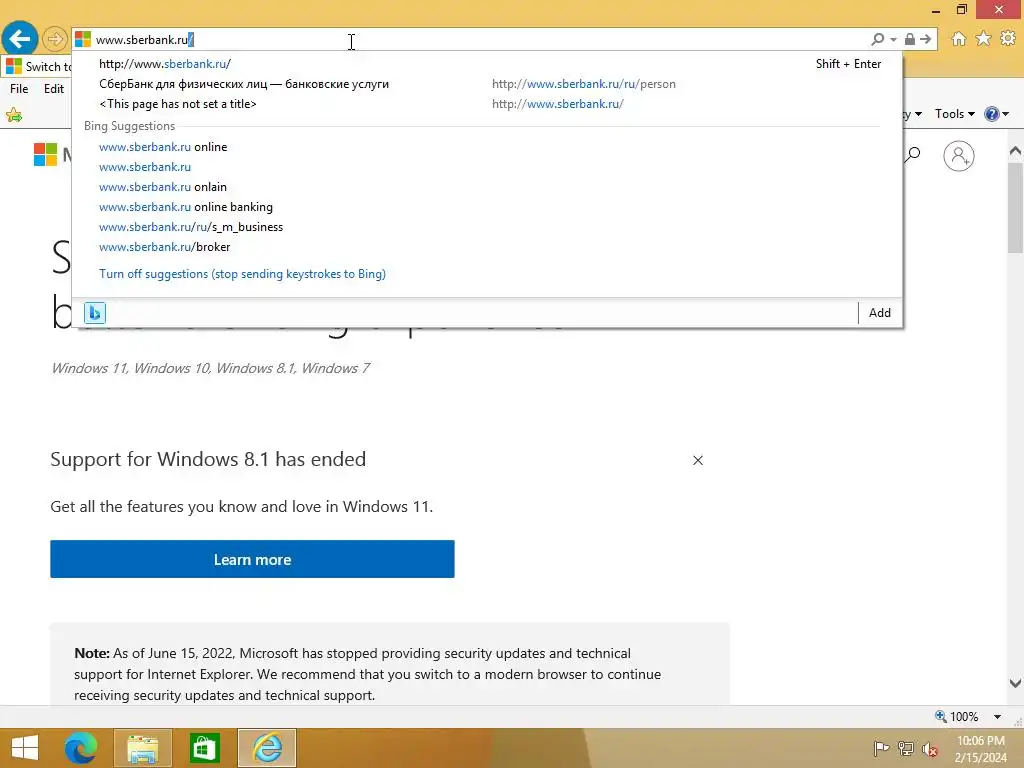Click the Go arrow in address bar
Screen dimensions: 1024x768
(925, 39)
